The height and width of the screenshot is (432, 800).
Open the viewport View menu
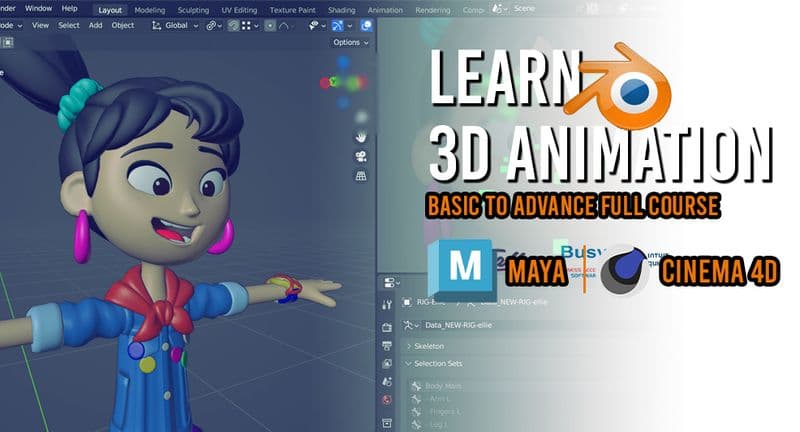(x=40, y=26)
